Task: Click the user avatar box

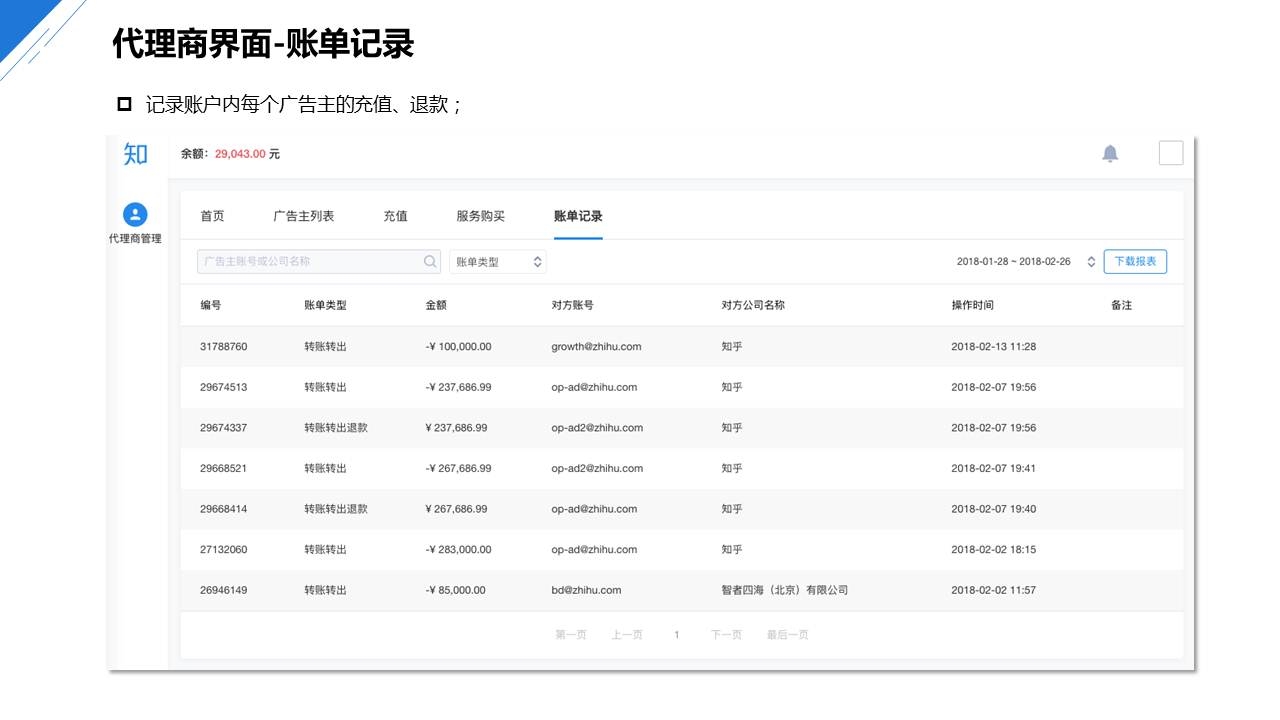Action: [1170, 153]
